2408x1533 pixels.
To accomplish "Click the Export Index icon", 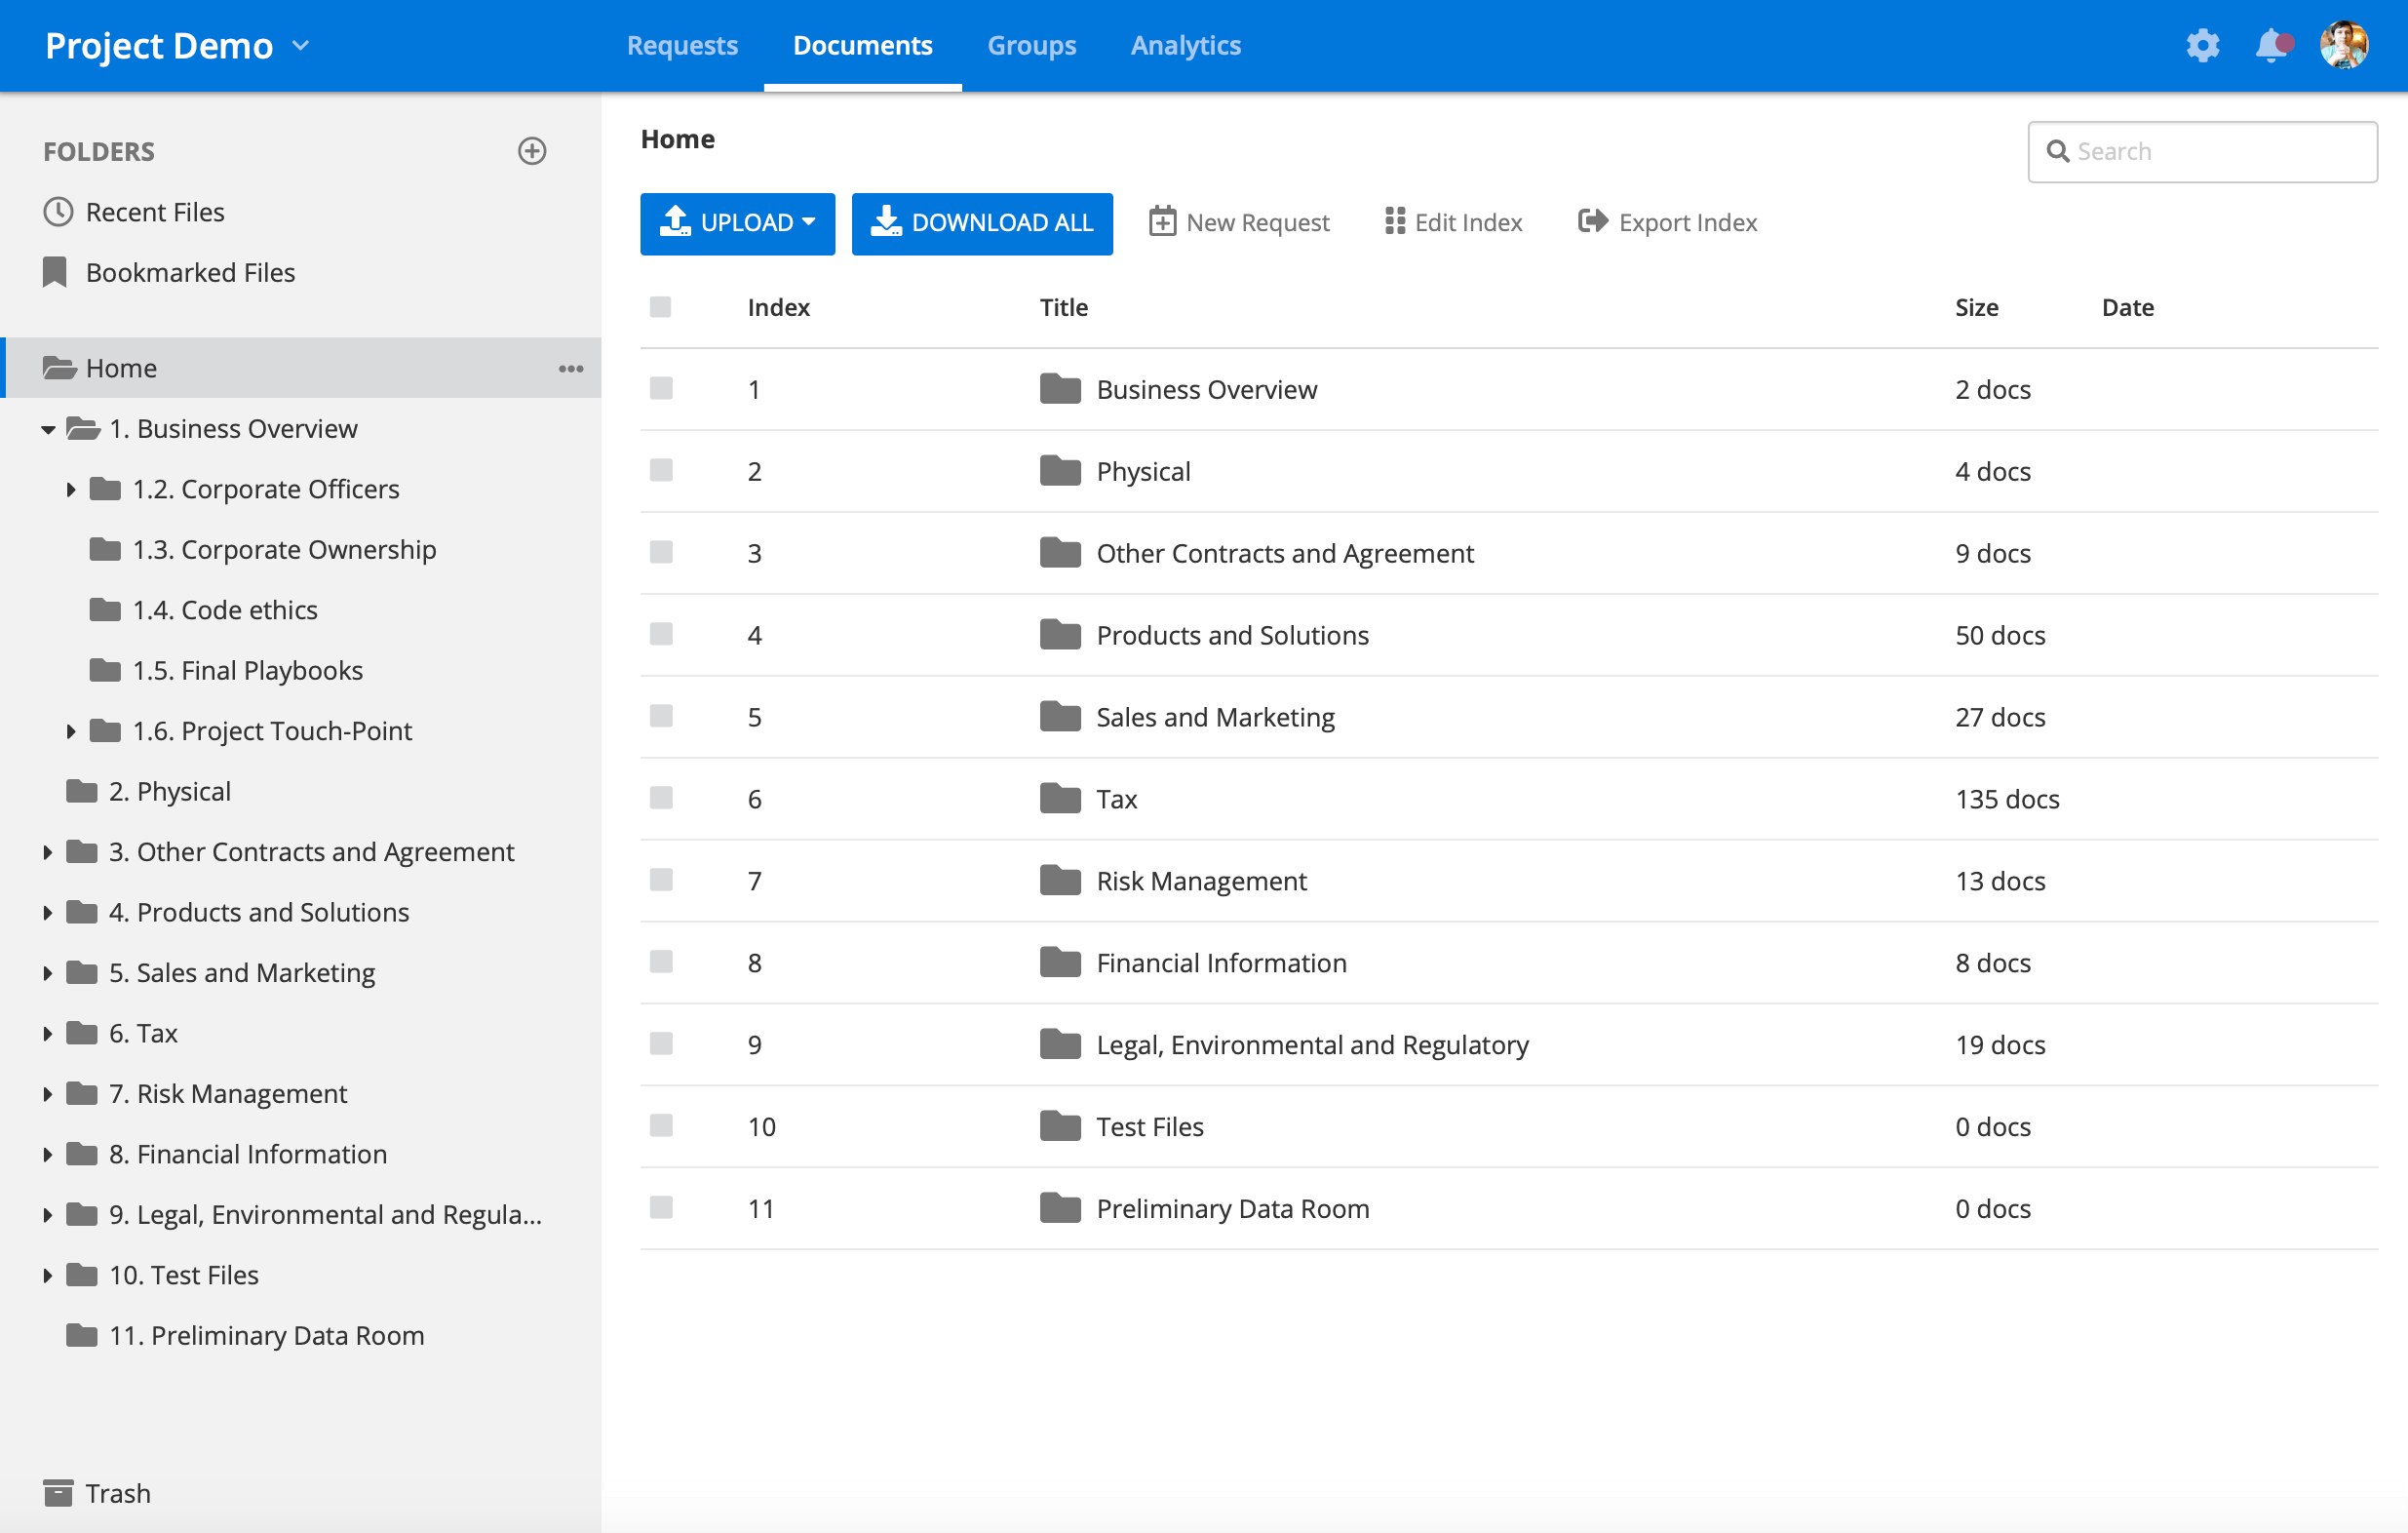I will [1592, 222].
